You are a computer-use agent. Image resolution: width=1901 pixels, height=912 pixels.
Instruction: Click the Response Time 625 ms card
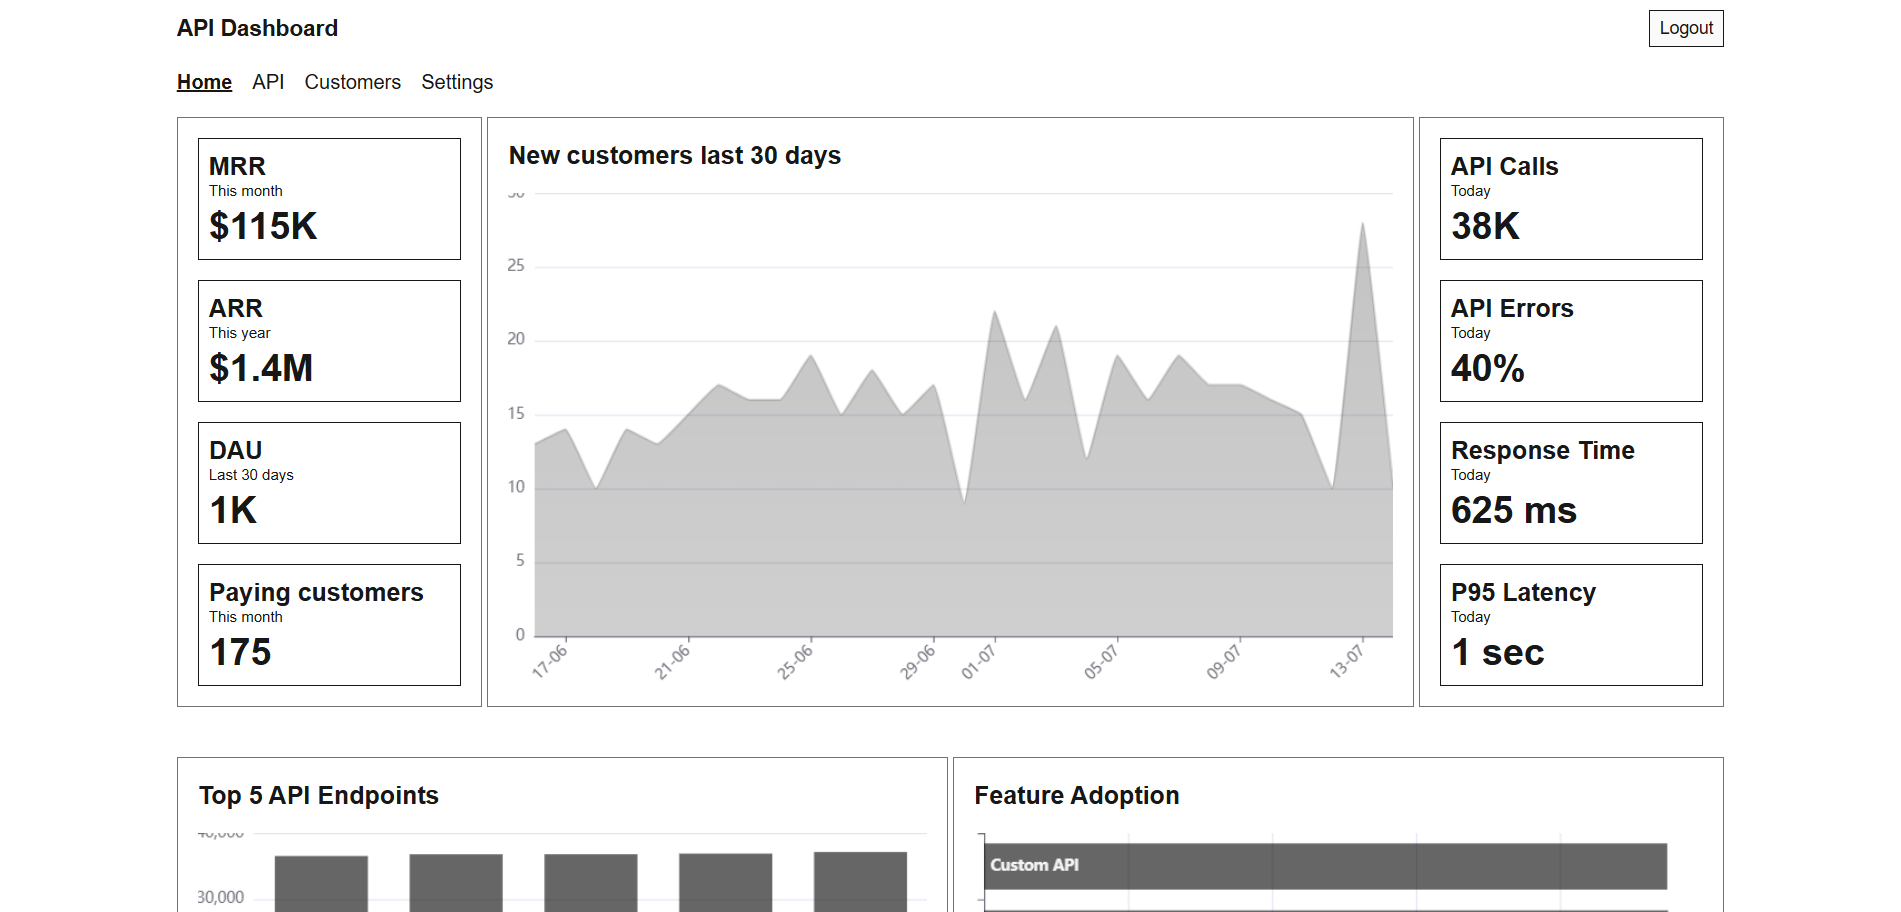pyautogui.click(x=1570, y=483)
